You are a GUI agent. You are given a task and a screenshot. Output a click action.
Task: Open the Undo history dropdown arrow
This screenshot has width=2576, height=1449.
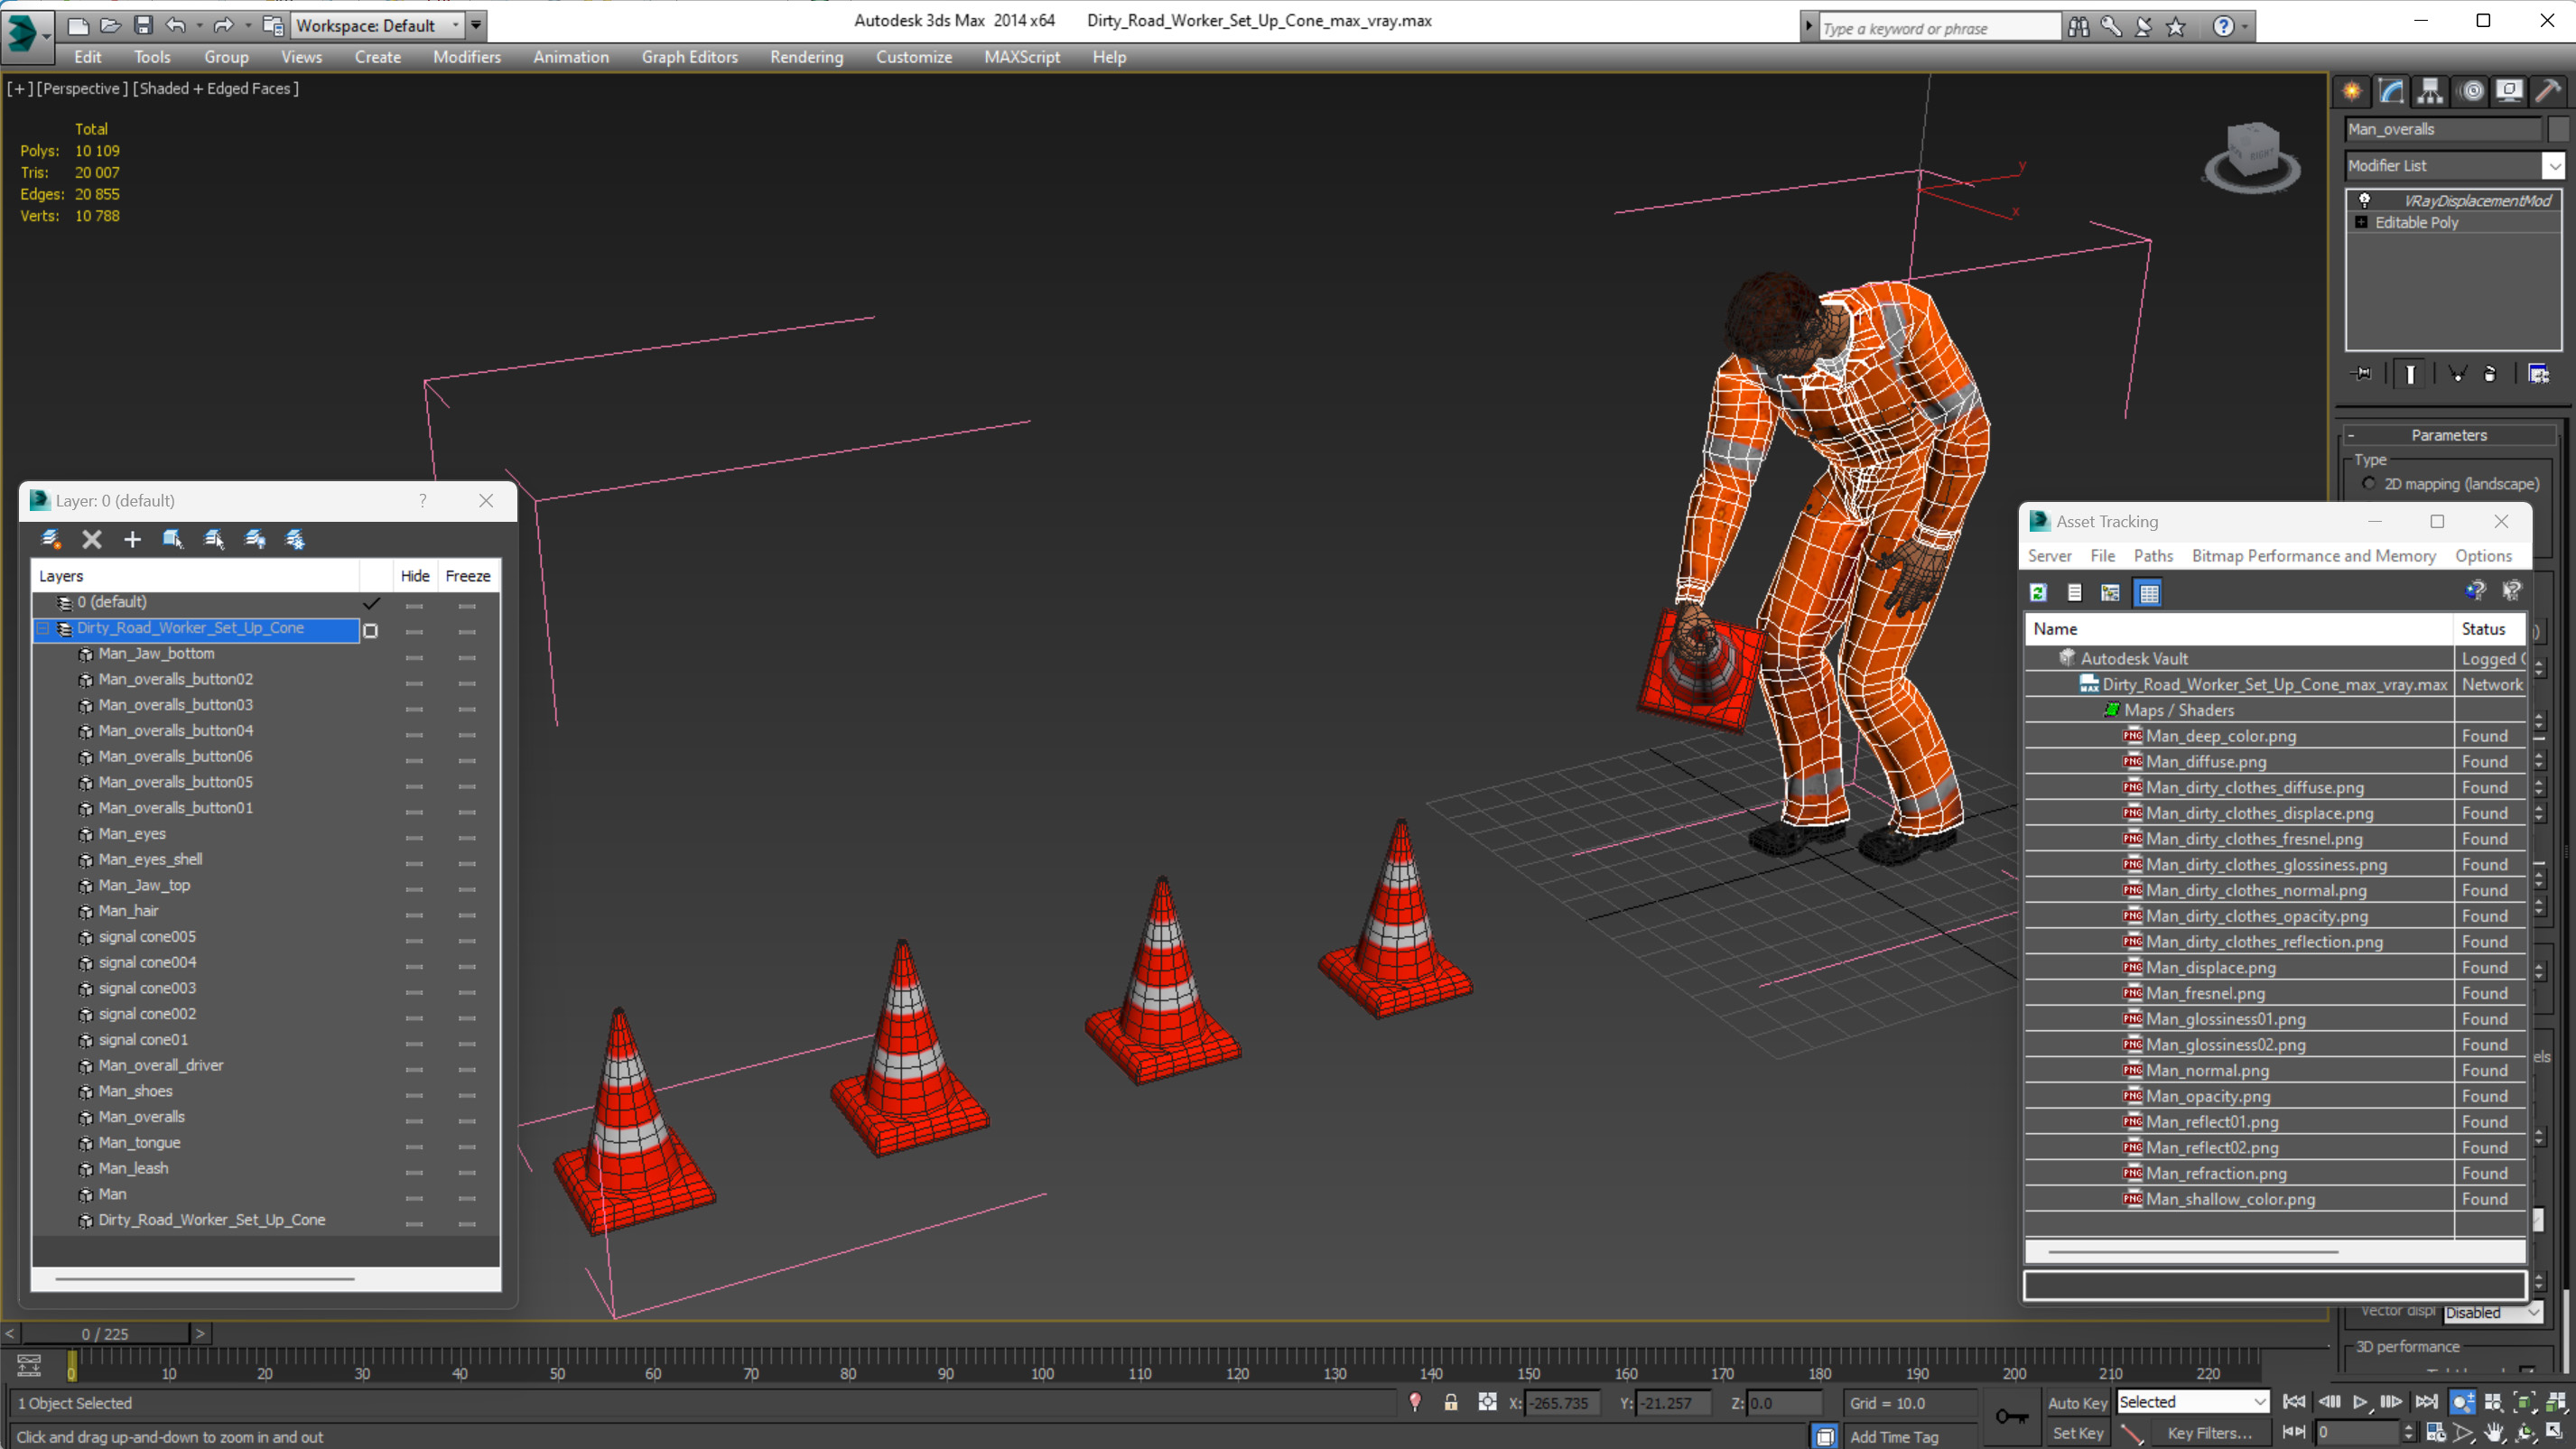click(x=200, y=25)
